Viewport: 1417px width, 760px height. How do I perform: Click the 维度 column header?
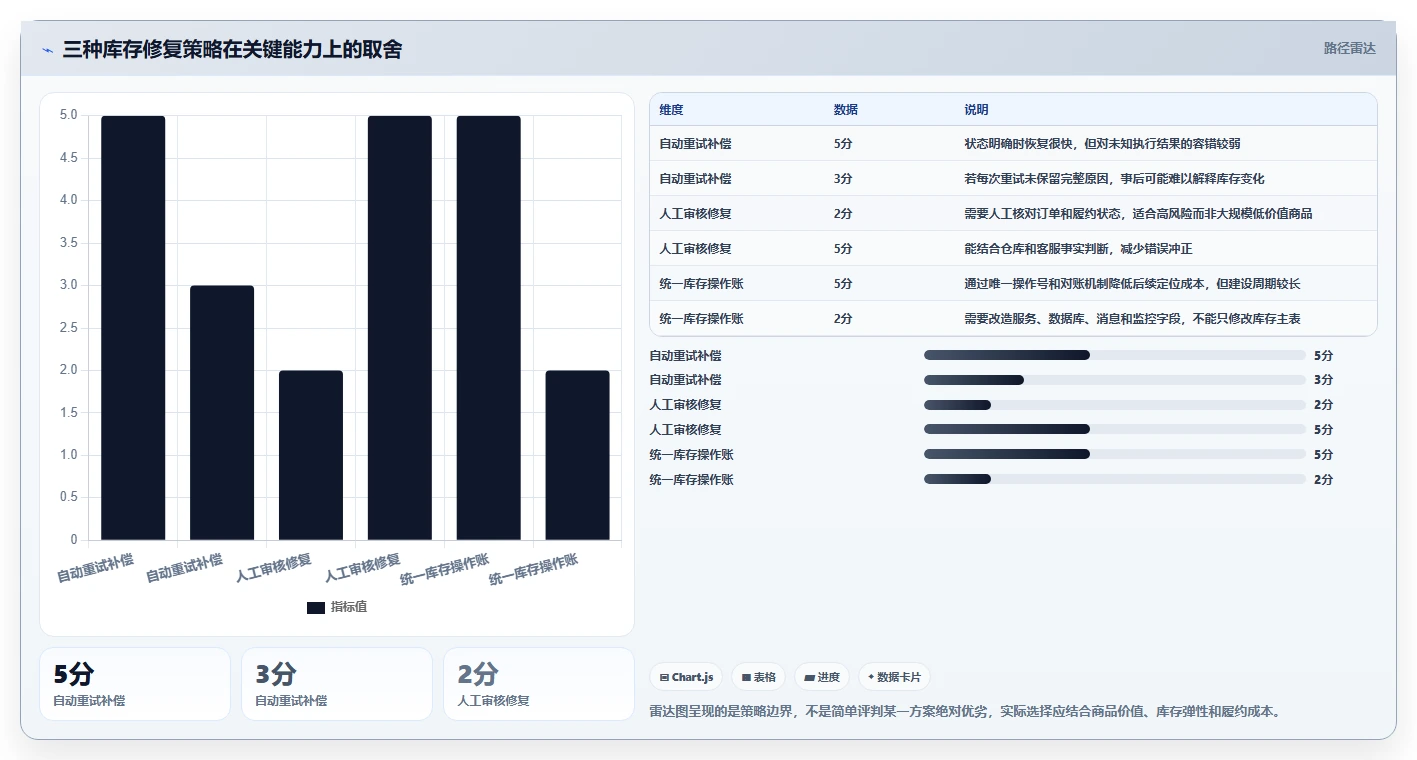(671, 110)
